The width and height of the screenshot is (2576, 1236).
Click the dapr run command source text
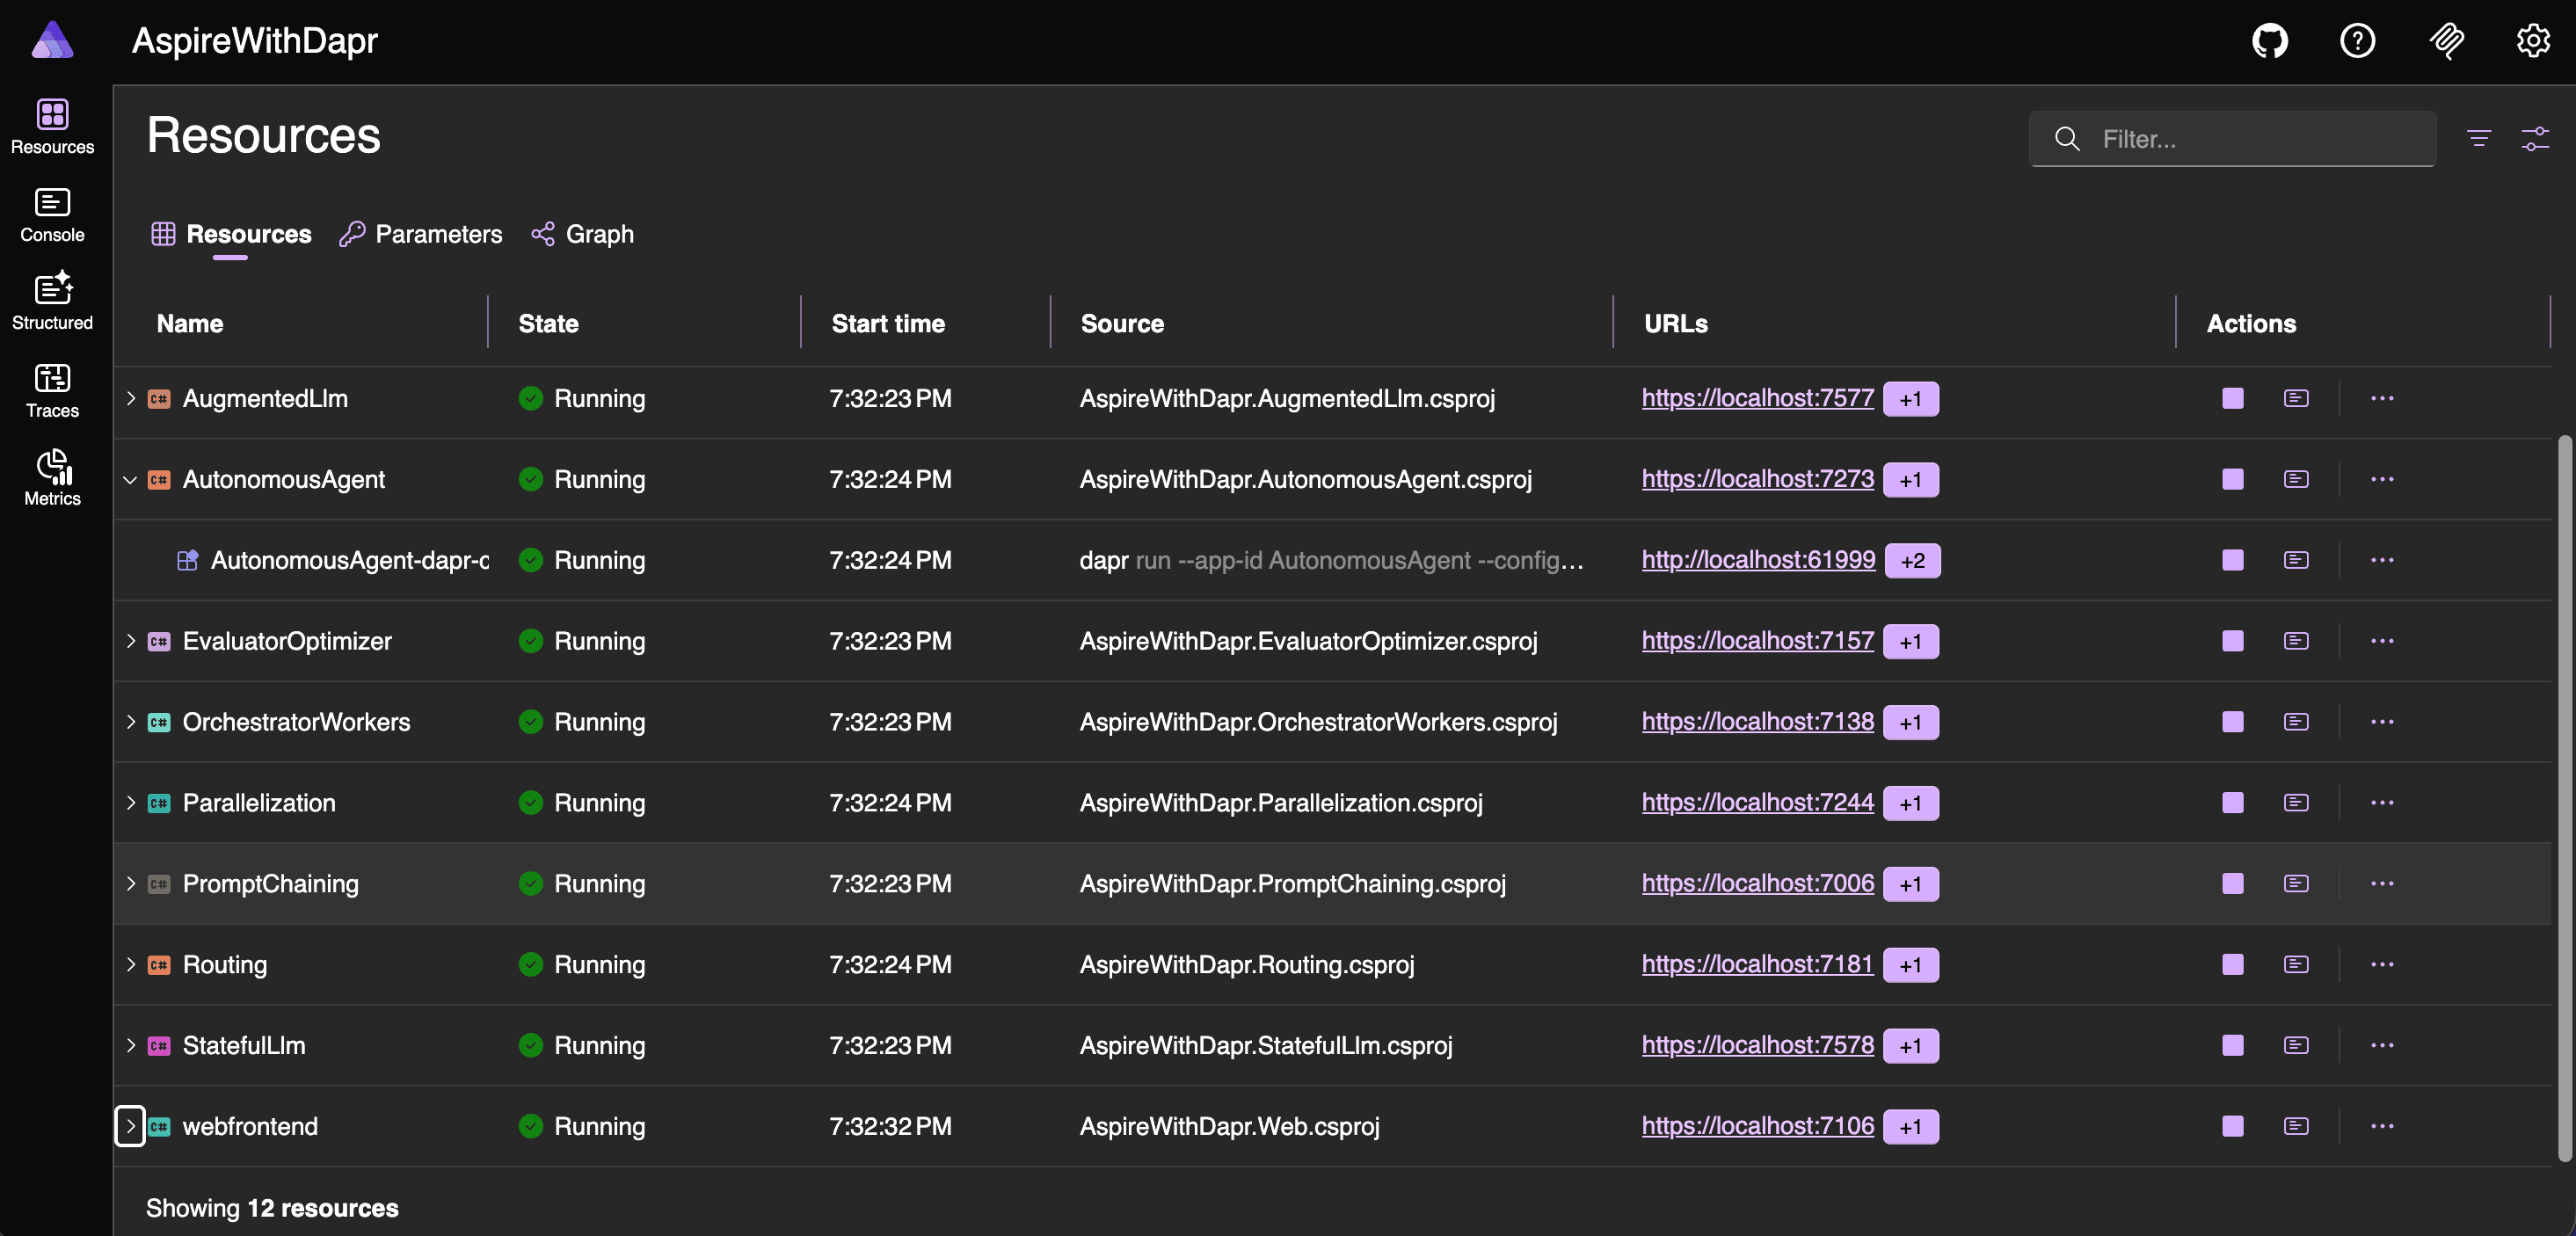[x=1330, y=560]
